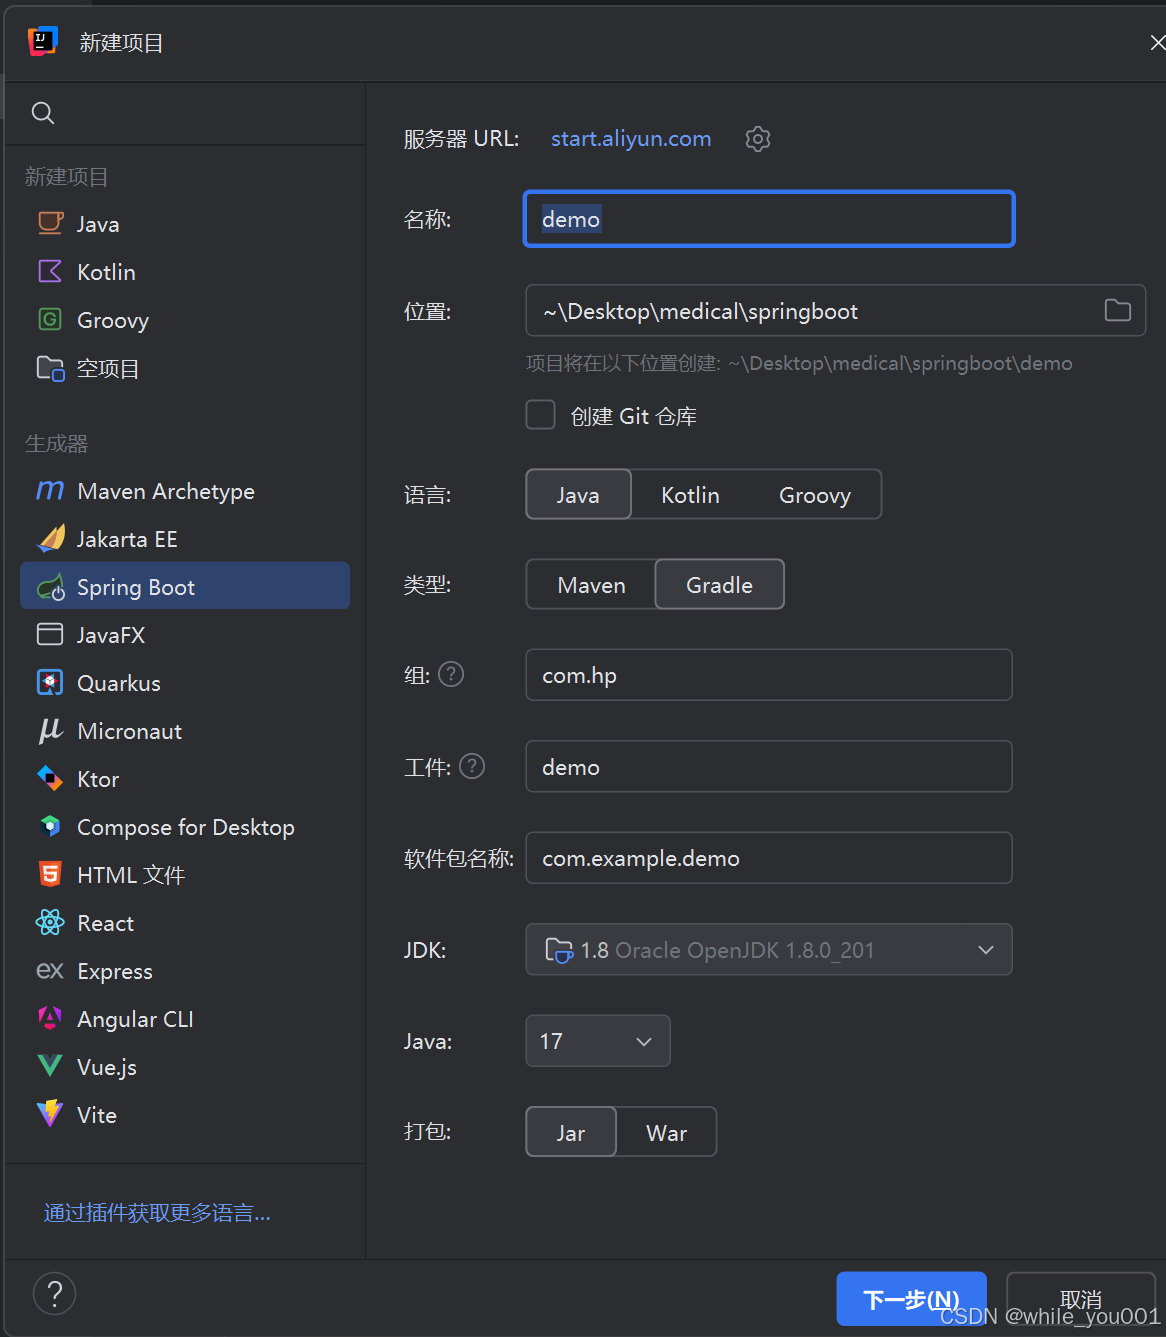
Task: Click the 名称 name input field
Action: click(769, 219)
